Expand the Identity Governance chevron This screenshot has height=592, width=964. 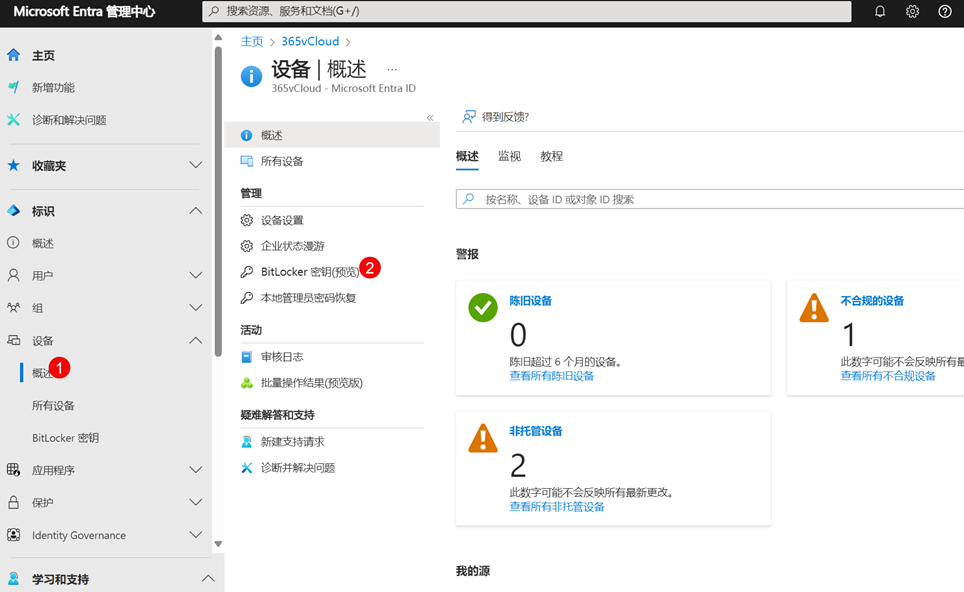pyautogui.click(x=196, y=535)
